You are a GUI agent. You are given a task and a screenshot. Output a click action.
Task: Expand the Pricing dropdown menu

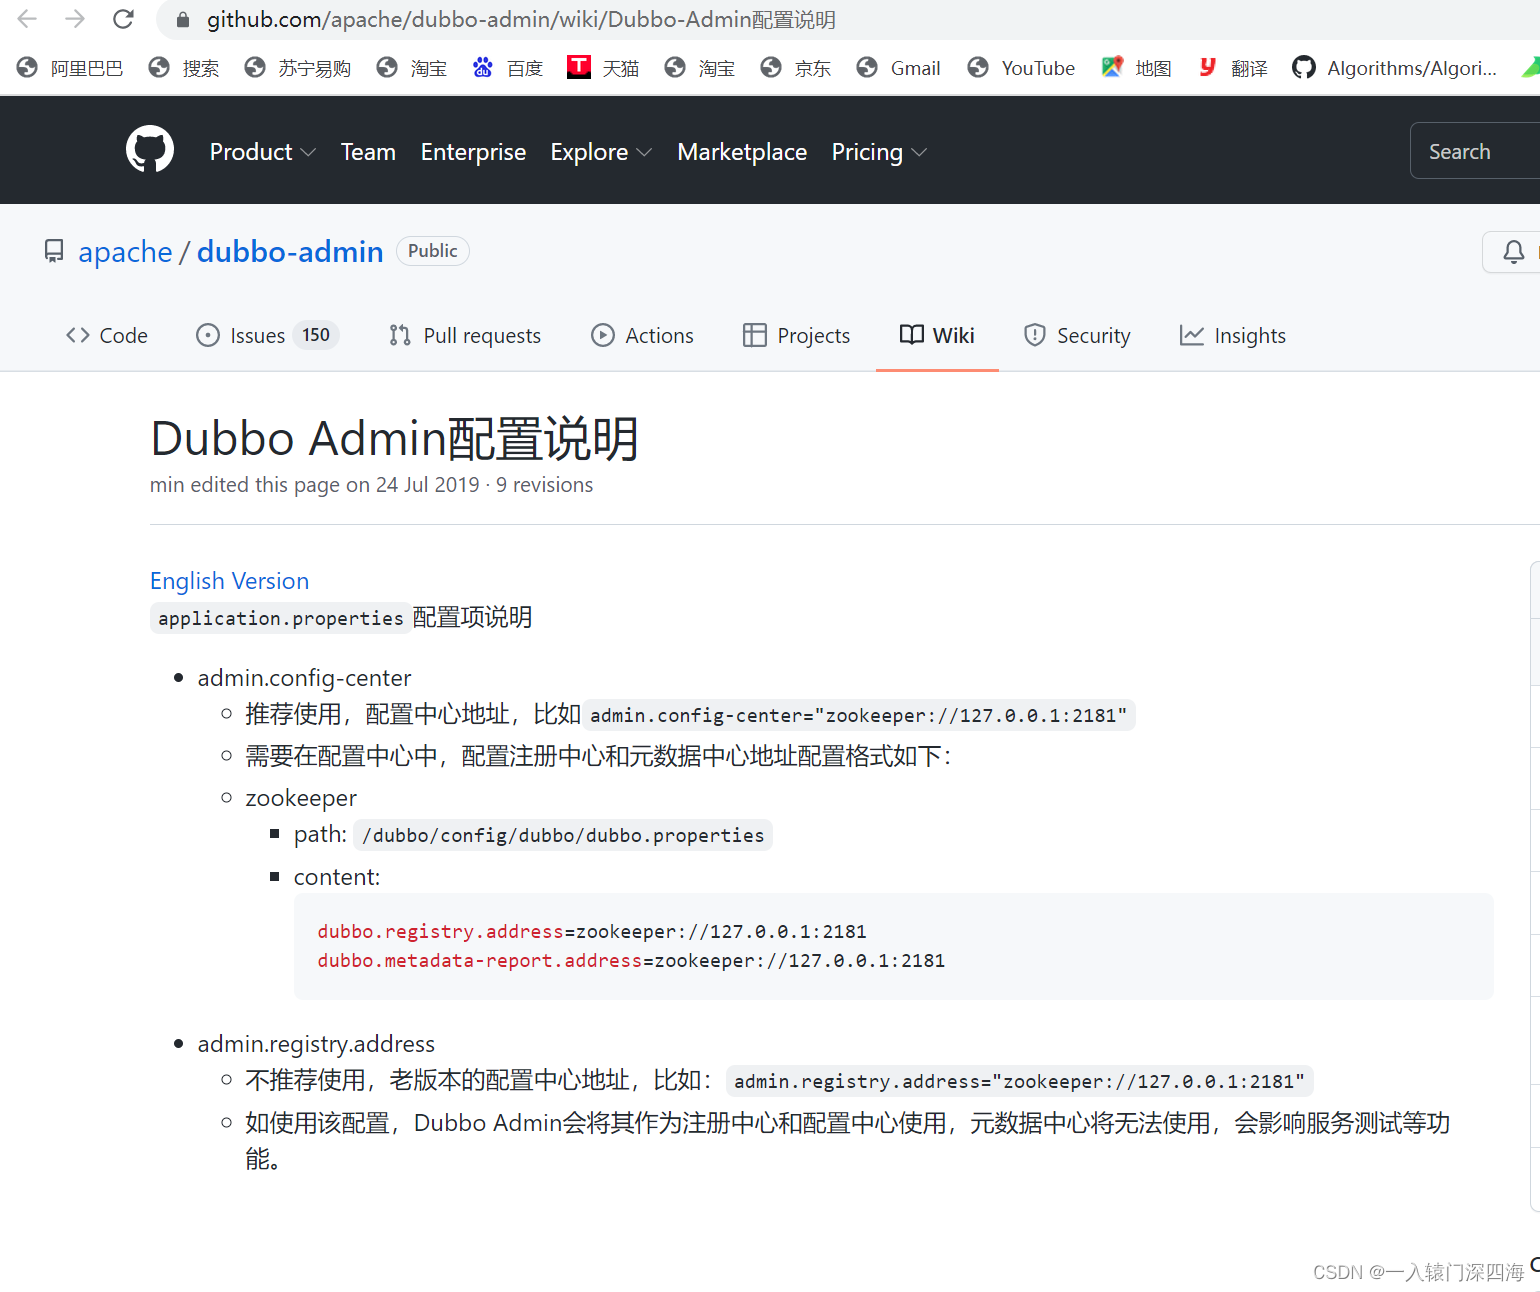[x=879, y=152]
